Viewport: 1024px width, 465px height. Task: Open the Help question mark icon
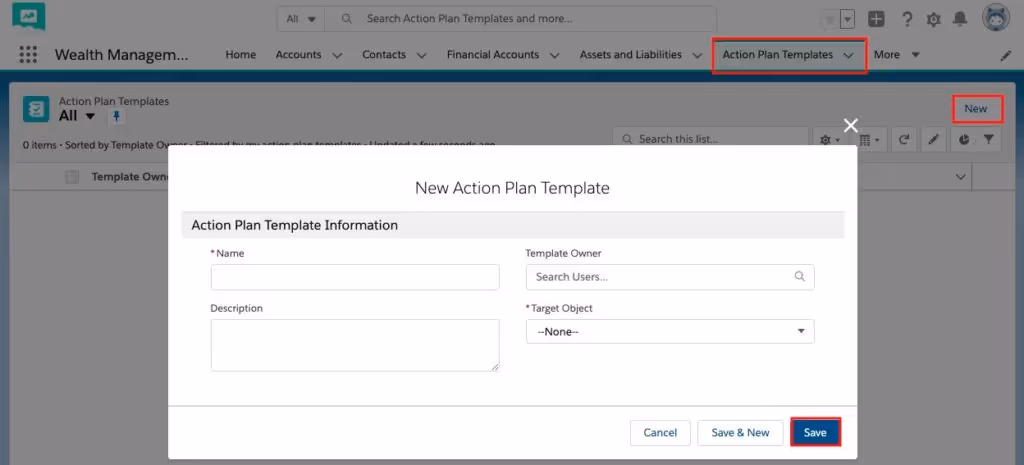(906, 19)
